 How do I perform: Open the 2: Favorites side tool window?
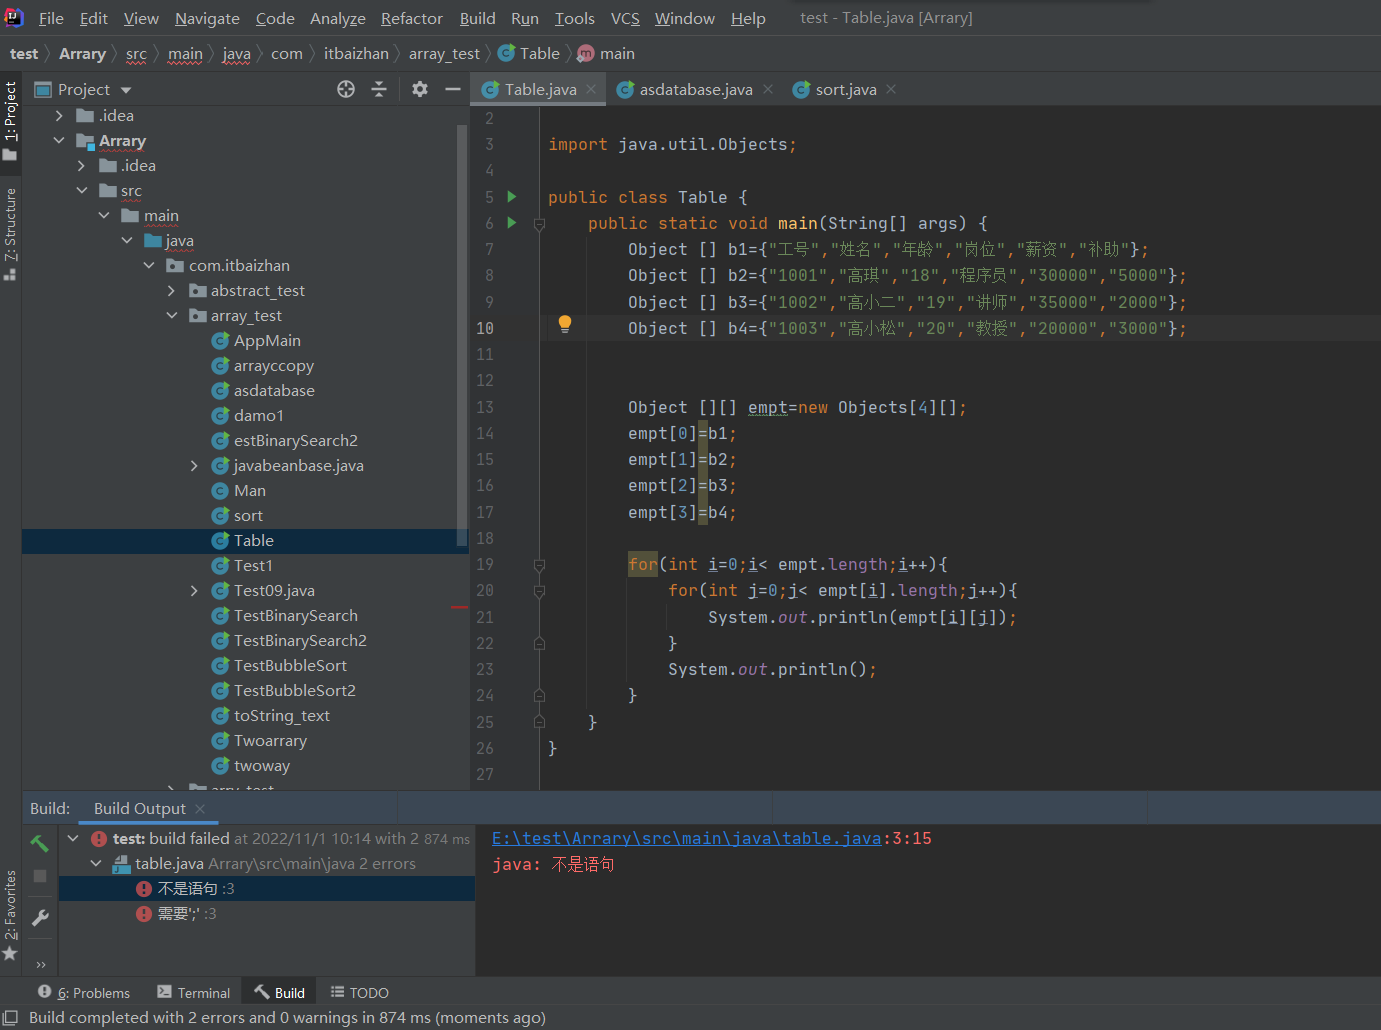point(10,915)
